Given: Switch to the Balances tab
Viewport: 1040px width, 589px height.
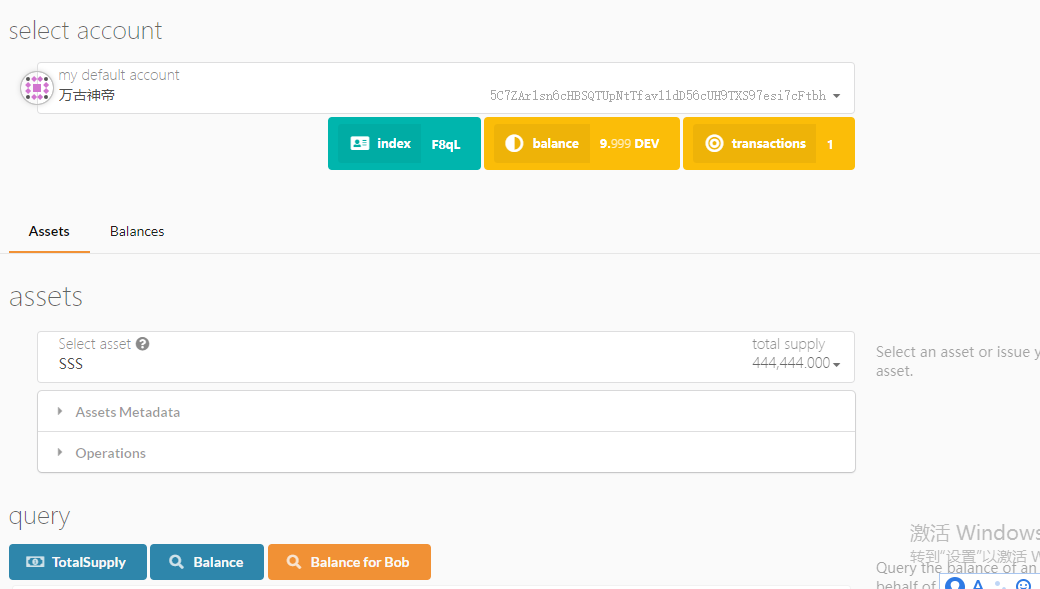Looking at the screenshot, I should tap(137, 231).
